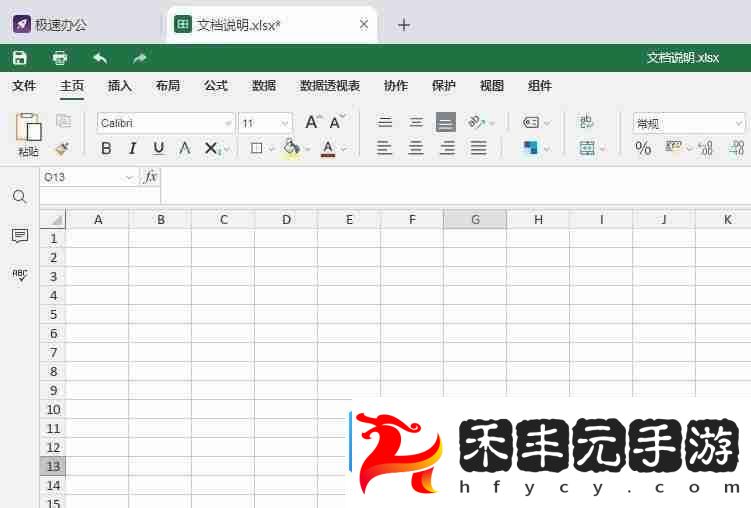Save the document with the floppy disk icon
751x508 pixels.
[x=20, y=58]
